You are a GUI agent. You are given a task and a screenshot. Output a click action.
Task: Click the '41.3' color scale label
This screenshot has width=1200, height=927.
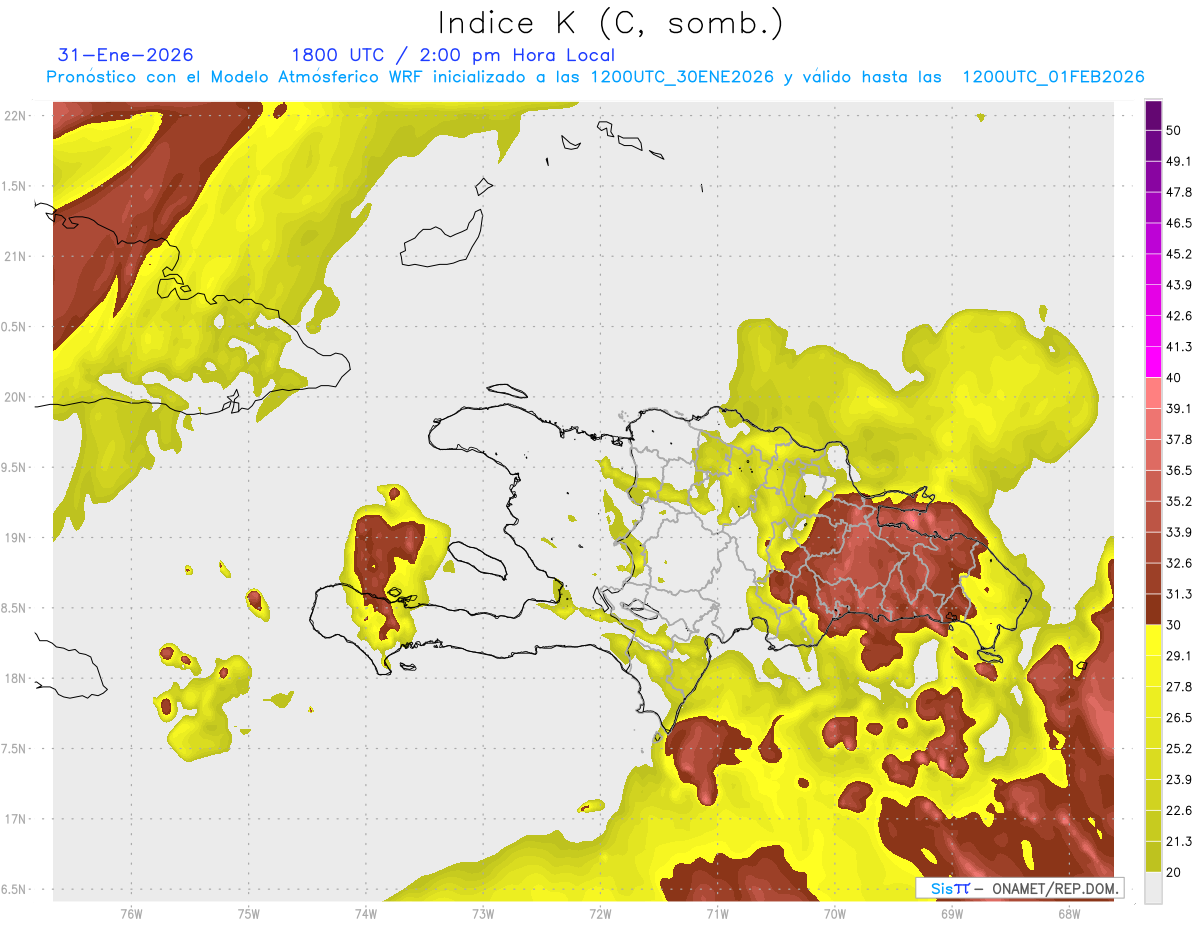(1179, 347)
